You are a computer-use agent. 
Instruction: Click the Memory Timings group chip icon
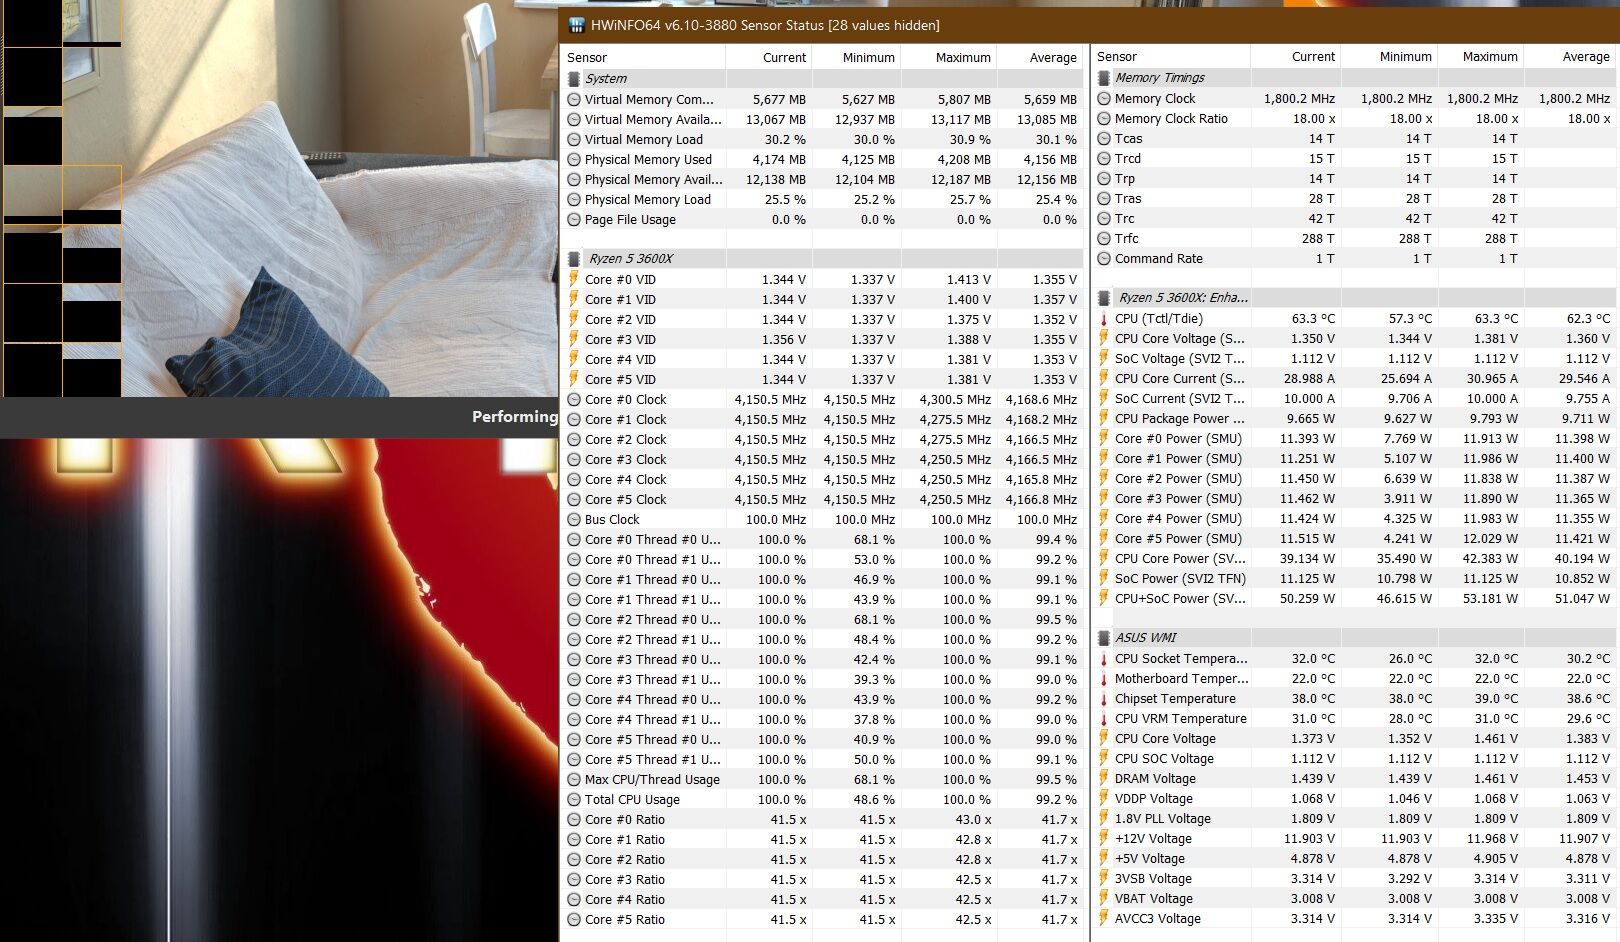coord(1104,78)
